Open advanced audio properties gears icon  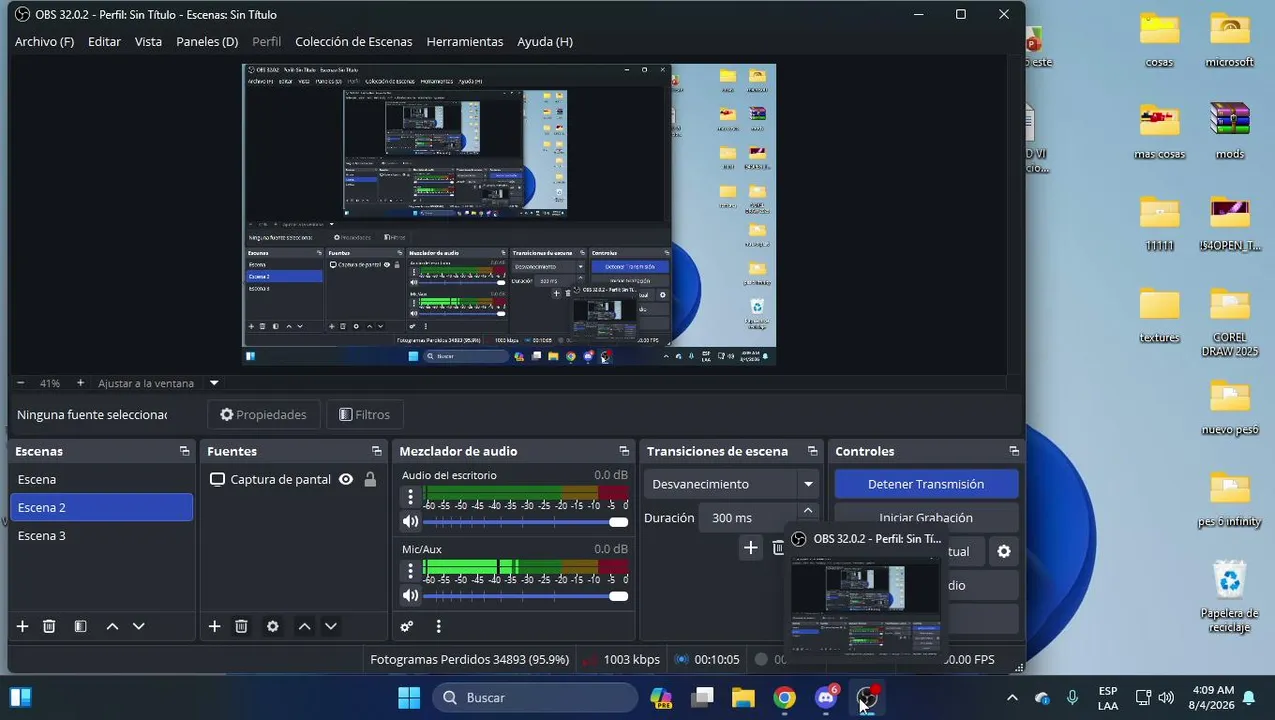click(407, 626)
